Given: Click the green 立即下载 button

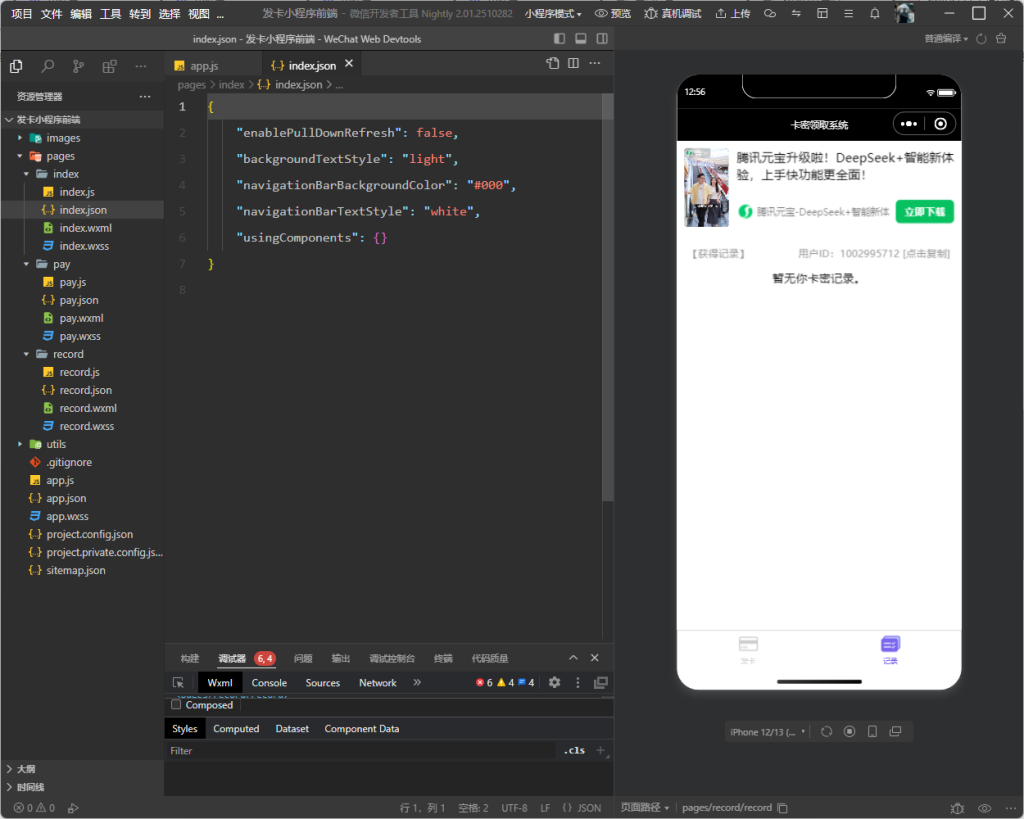Looking at the screenshot, I should pyautogui.click(x=924, y=212).
